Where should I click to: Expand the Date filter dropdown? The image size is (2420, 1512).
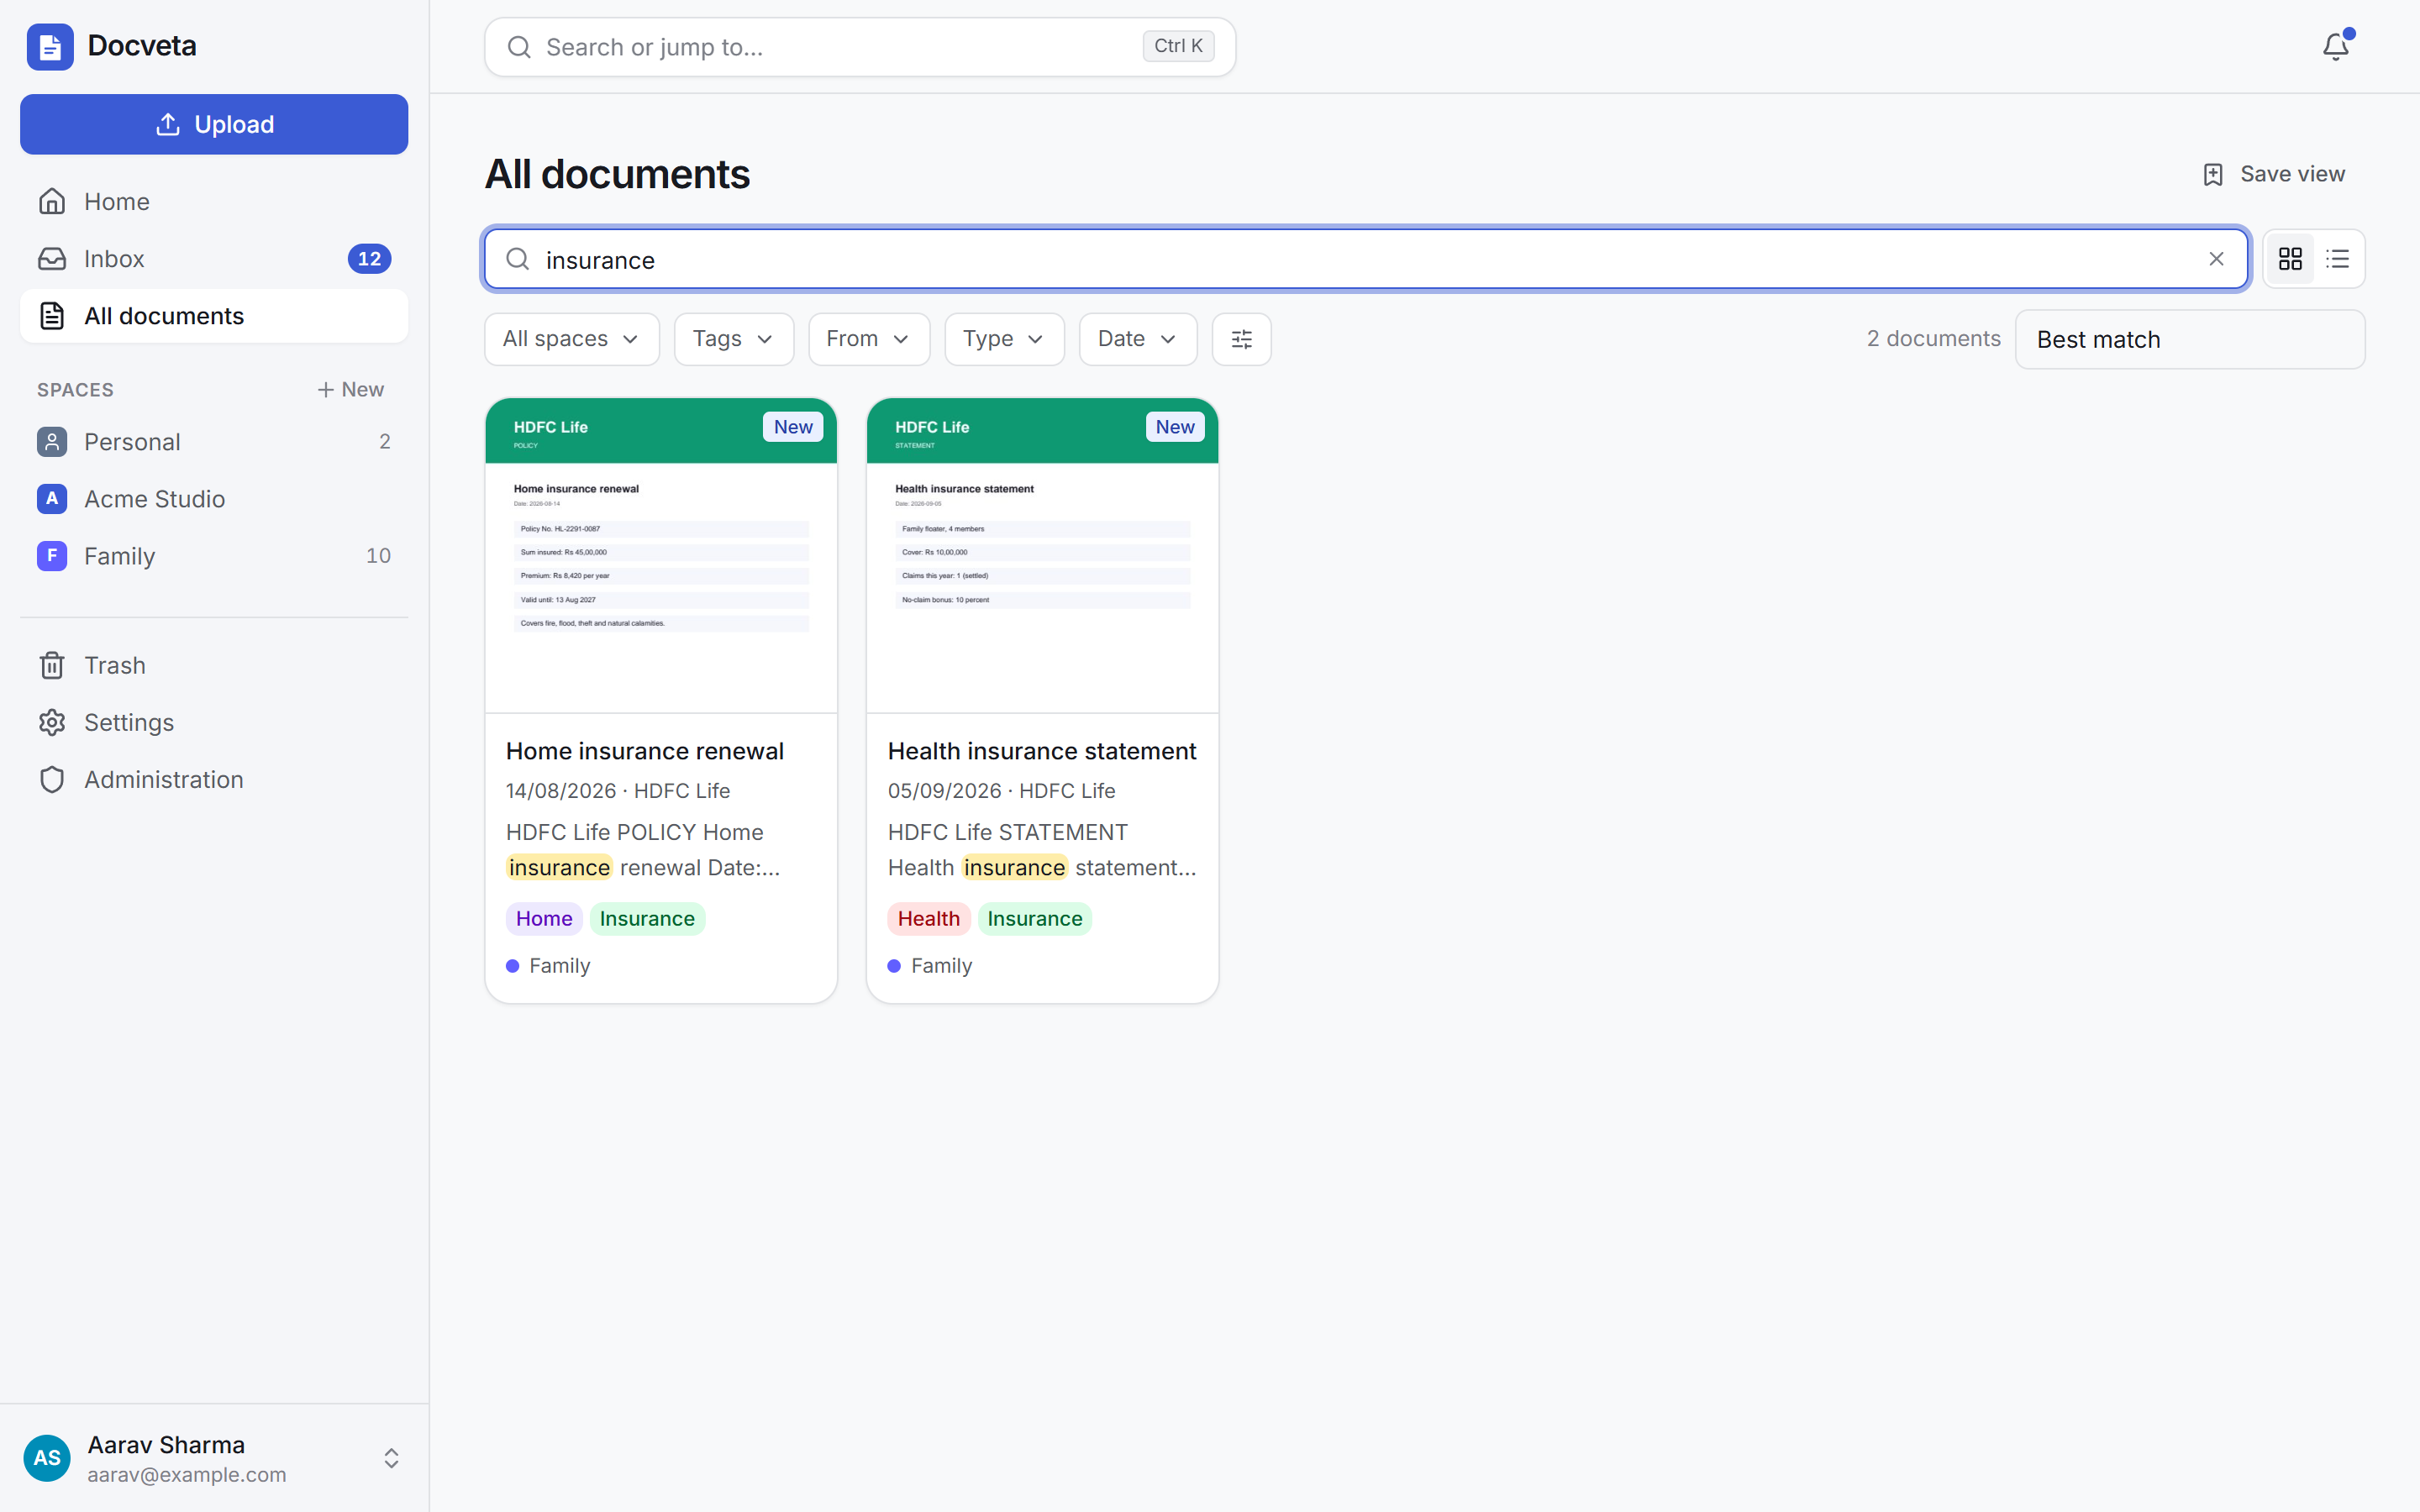point(1137,339)
